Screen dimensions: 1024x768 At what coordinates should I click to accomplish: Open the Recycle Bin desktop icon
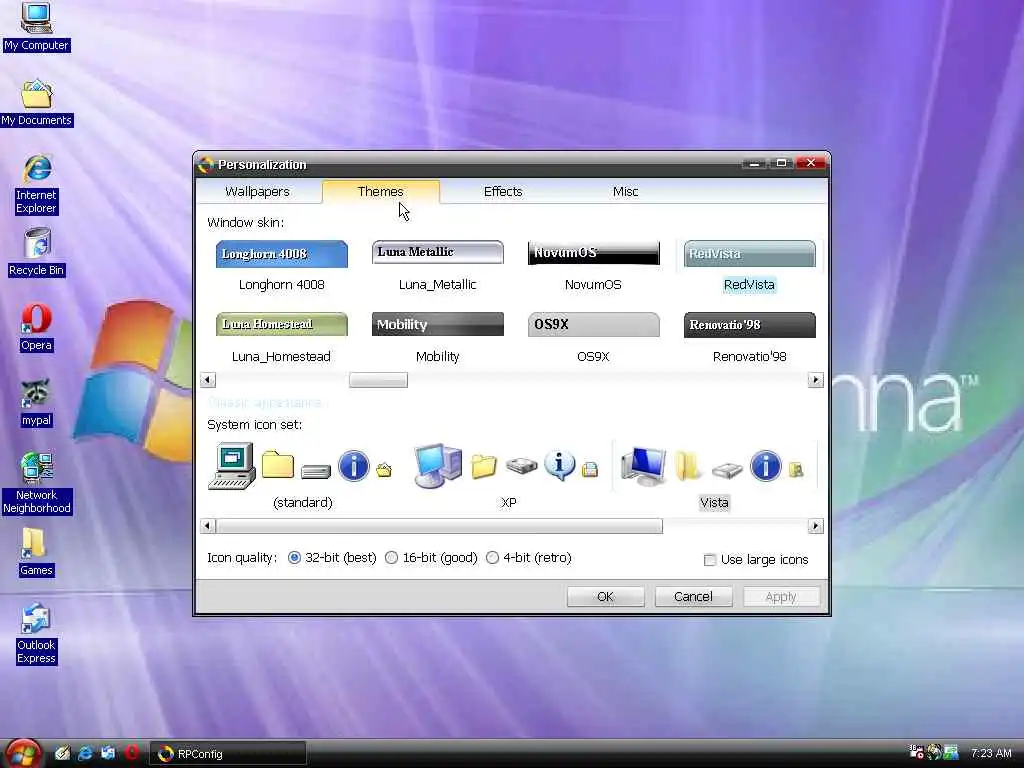pos(37,252)
